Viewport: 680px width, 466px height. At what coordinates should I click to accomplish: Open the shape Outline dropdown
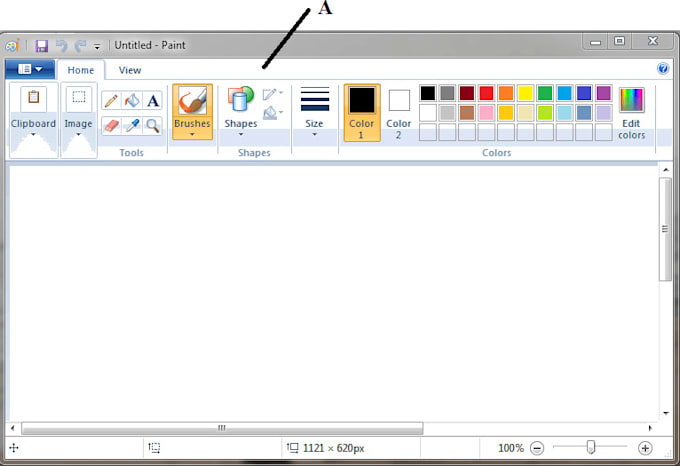pyautogui.click(x=273, y=94)
